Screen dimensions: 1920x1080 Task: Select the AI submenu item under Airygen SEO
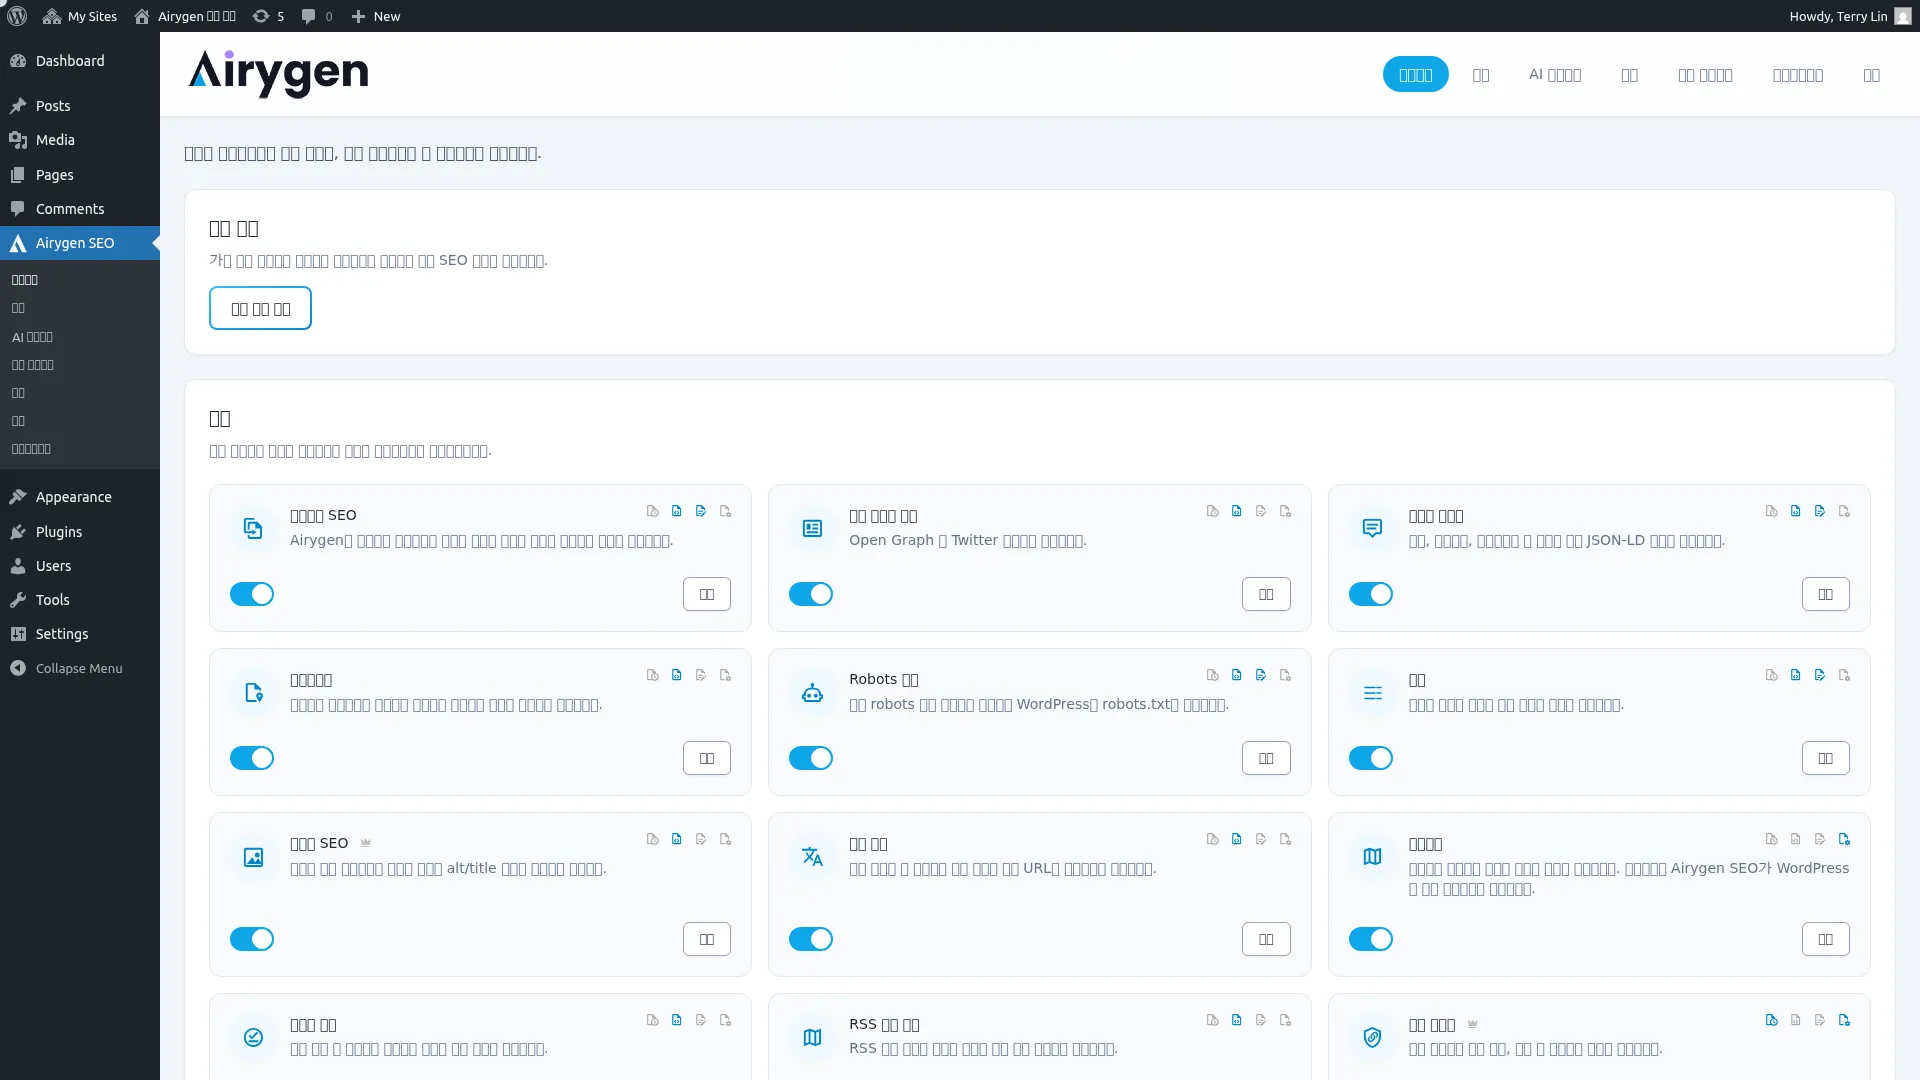[x=32, y=337]
